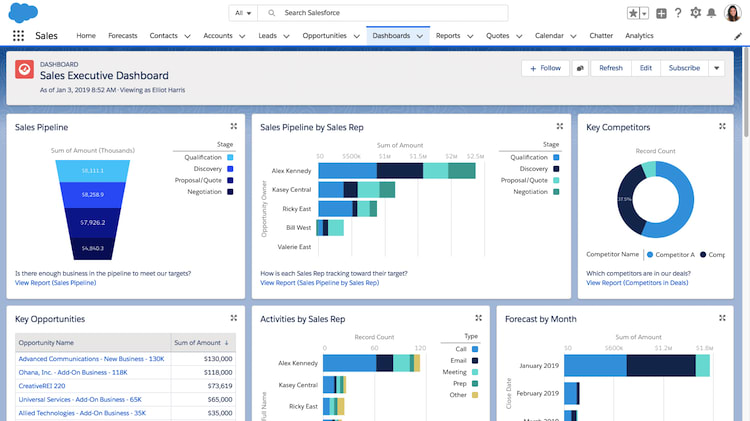Click Negotiation swatch in Sales Rep legend
Screen dimensions: 750x421
(x=556, y=192)
